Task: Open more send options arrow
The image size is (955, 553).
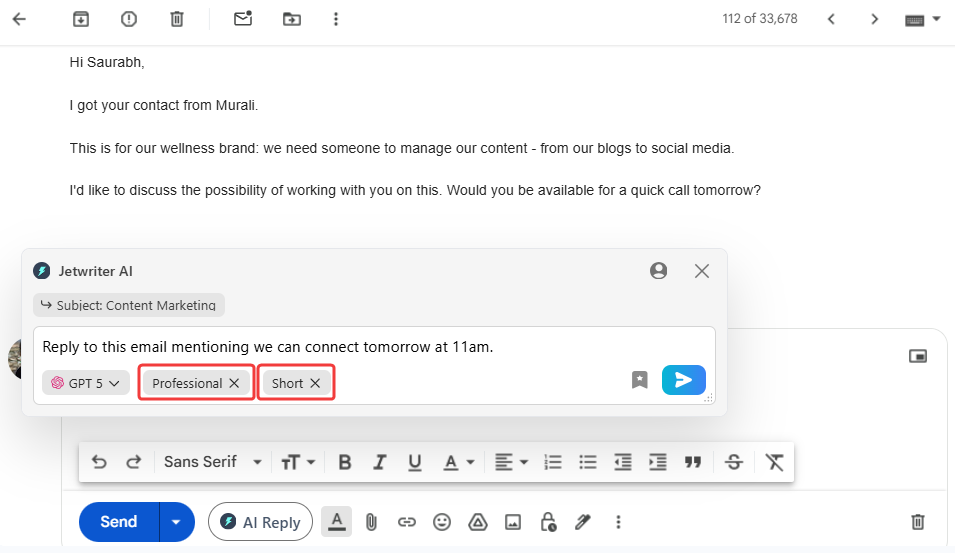Action: (x=177, y=522)
